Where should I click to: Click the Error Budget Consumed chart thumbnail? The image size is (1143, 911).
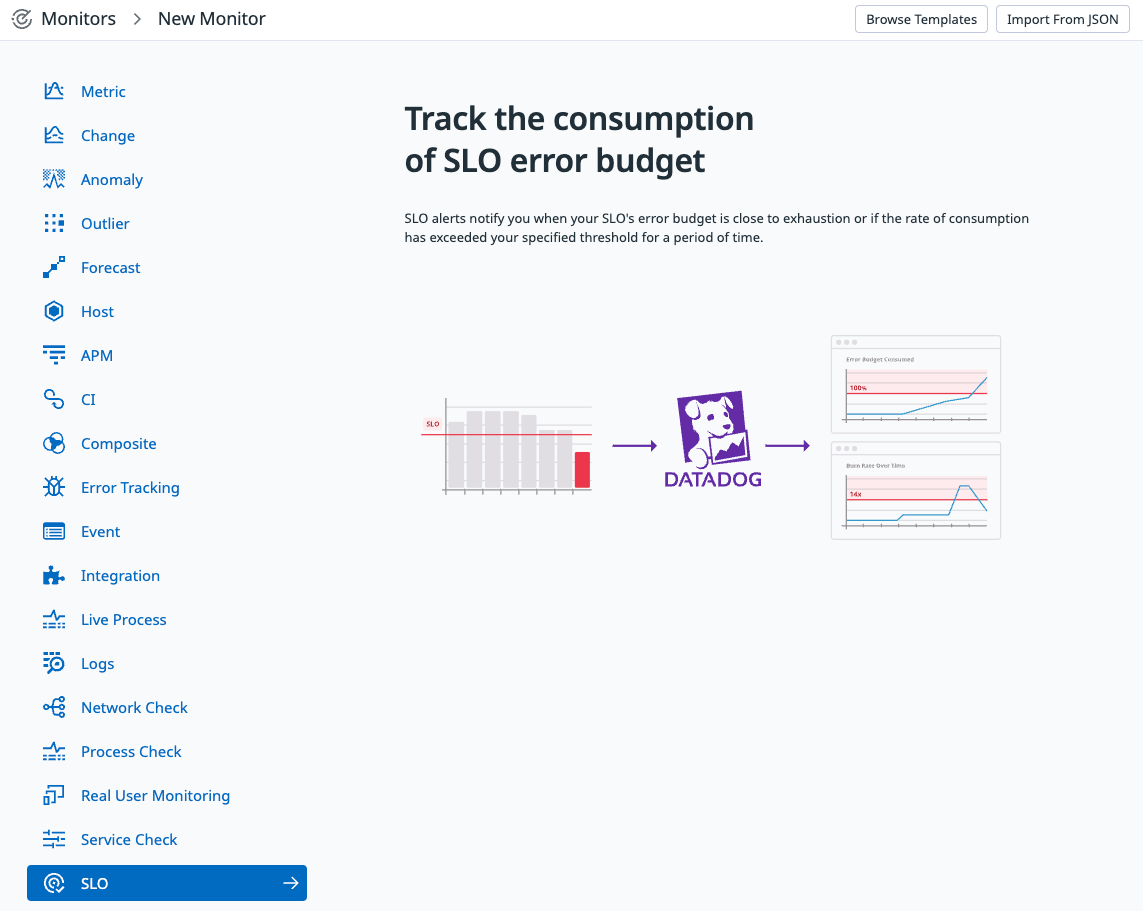[916, 384]
